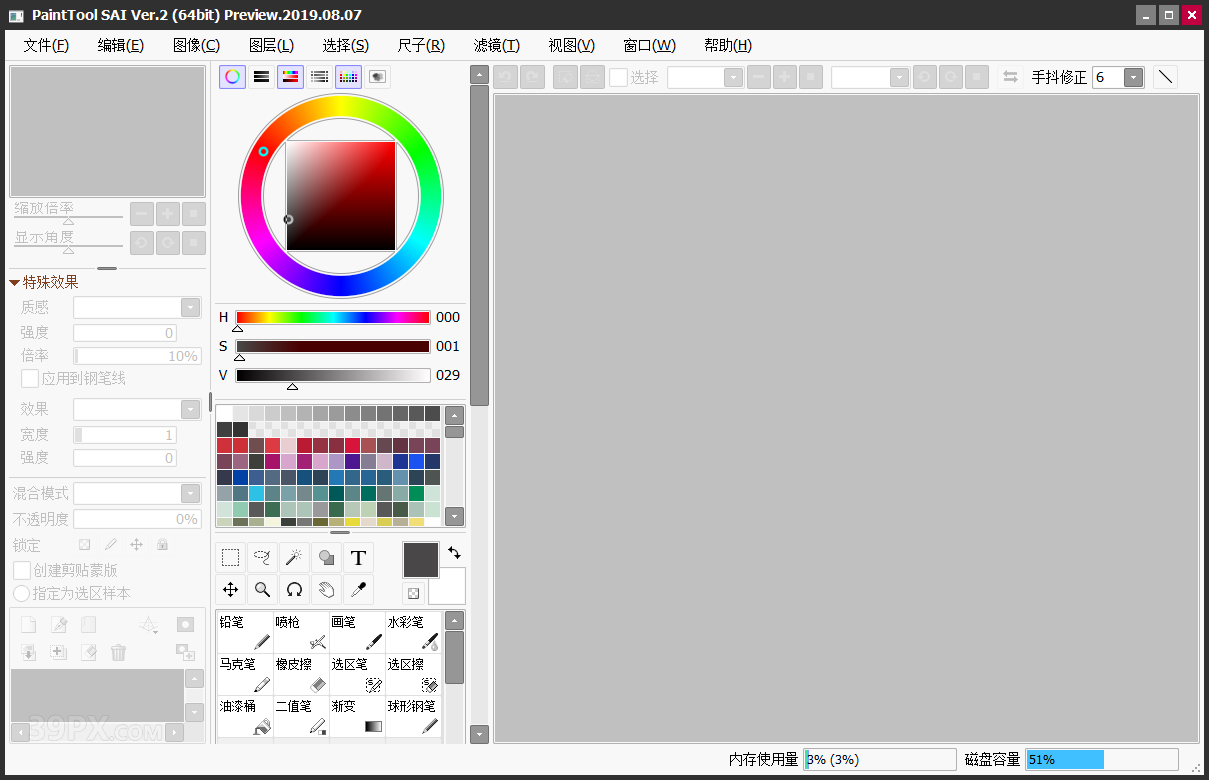This screenshot has width=1209, height=780.
Task: Check the 应用到钢笔线 checkbox
Action: [30, 379]
